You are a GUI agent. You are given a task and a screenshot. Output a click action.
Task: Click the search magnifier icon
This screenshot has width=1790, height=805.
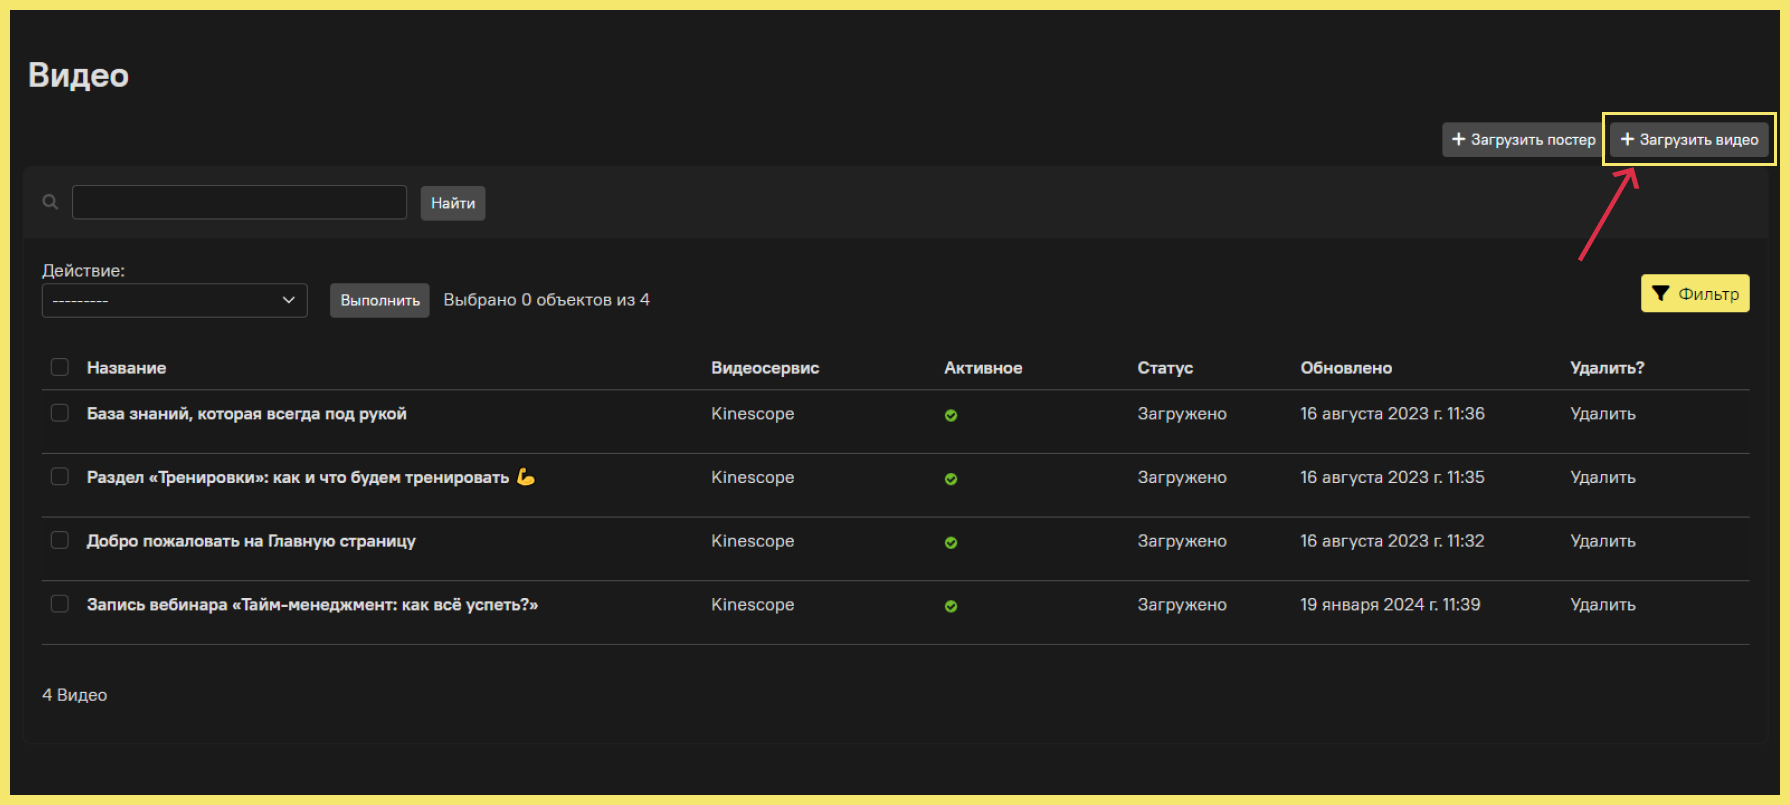tap(50, 202)
